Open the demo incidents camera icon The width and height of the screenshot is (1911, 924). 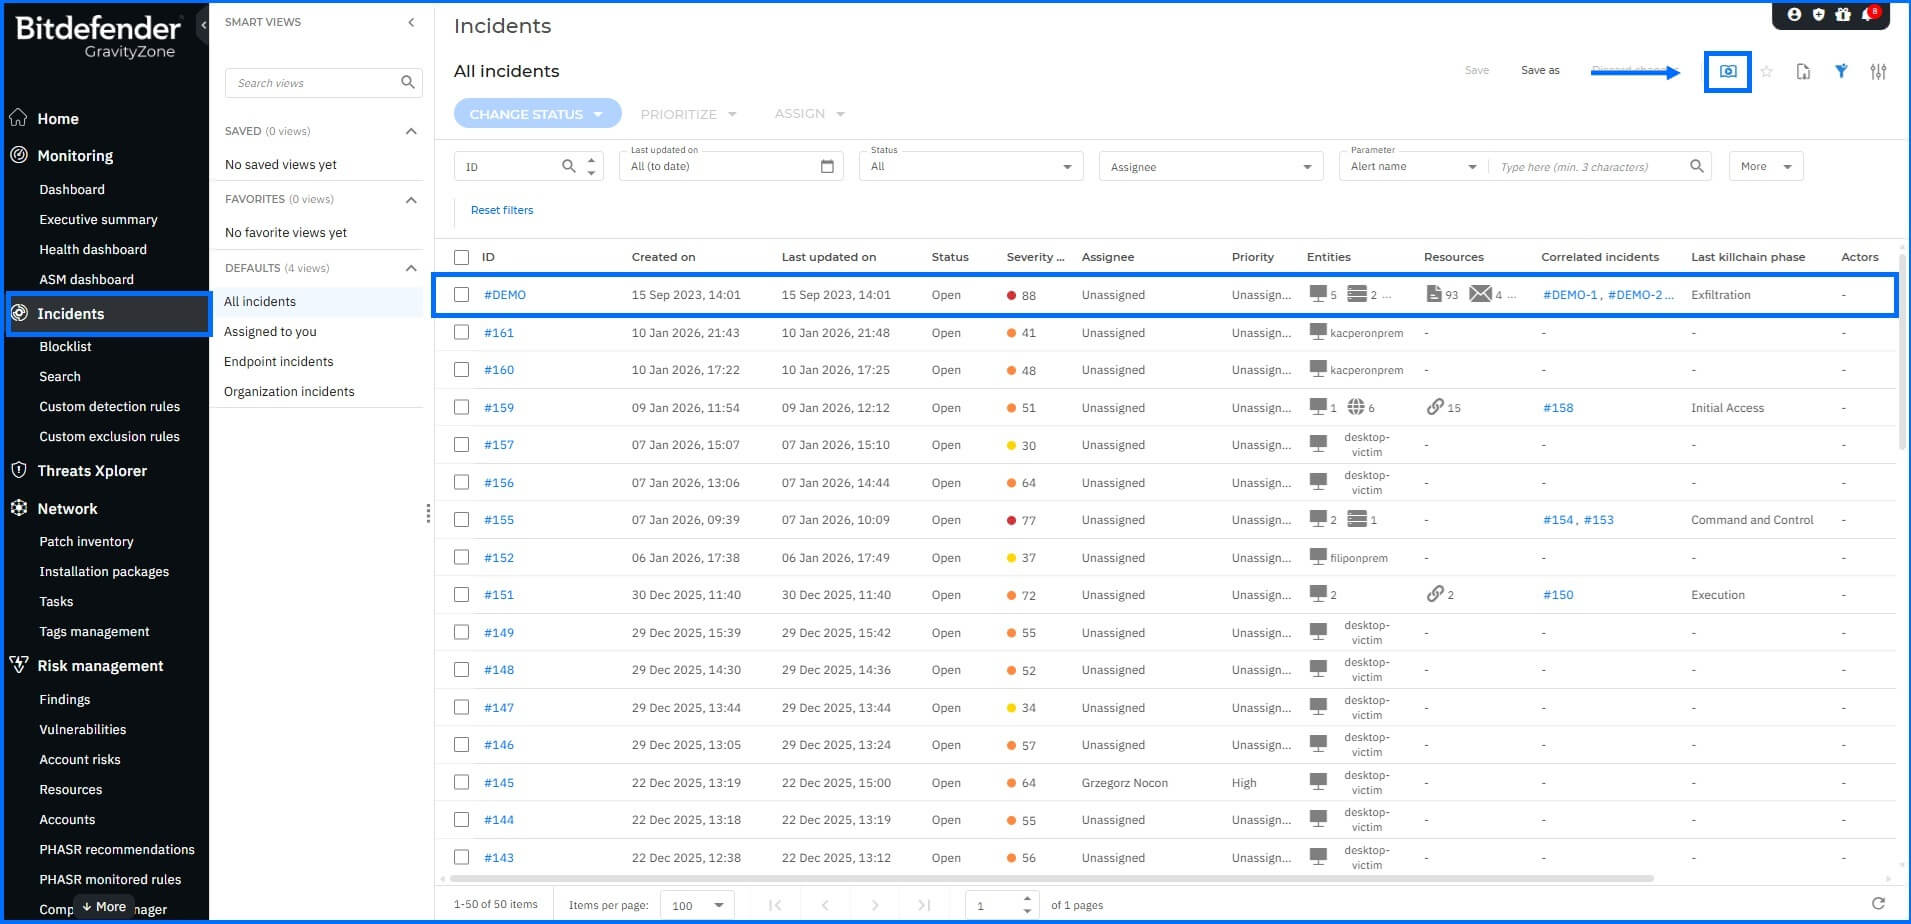coord(1727,71)
